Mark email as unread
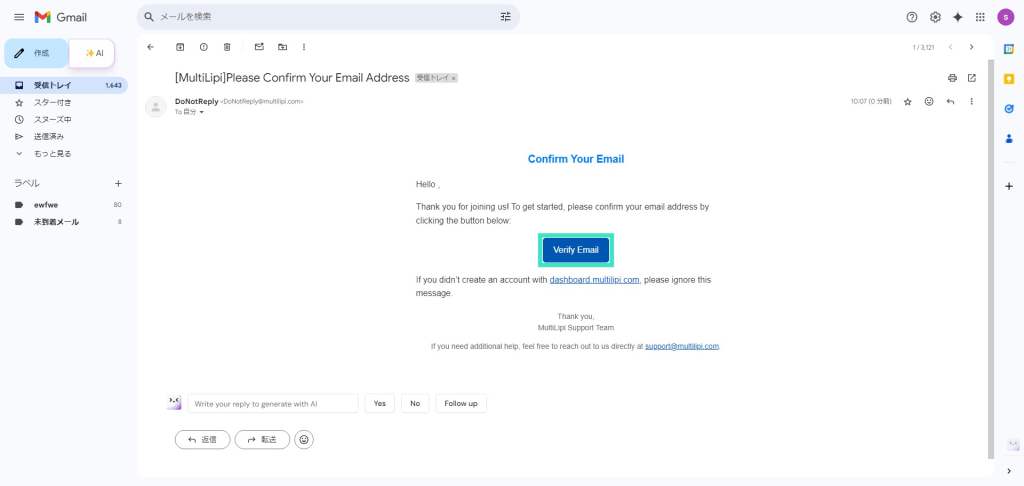Image resolution: width=1024 pixels, height=486 pixels. point(259,47)
